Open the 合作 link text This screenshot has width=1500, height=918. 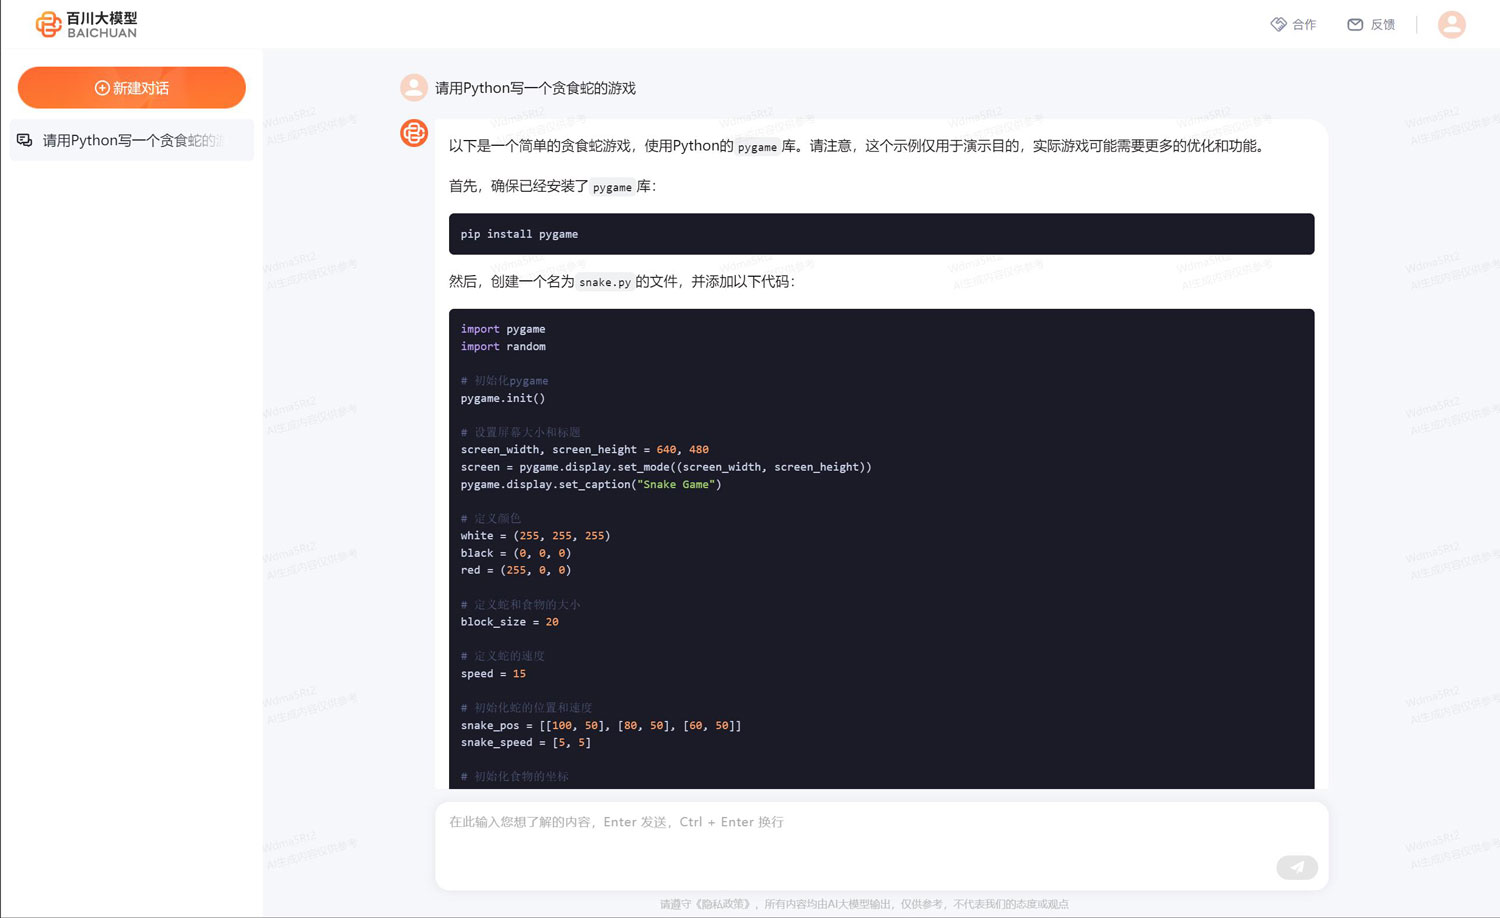[x=1304, y=25]
